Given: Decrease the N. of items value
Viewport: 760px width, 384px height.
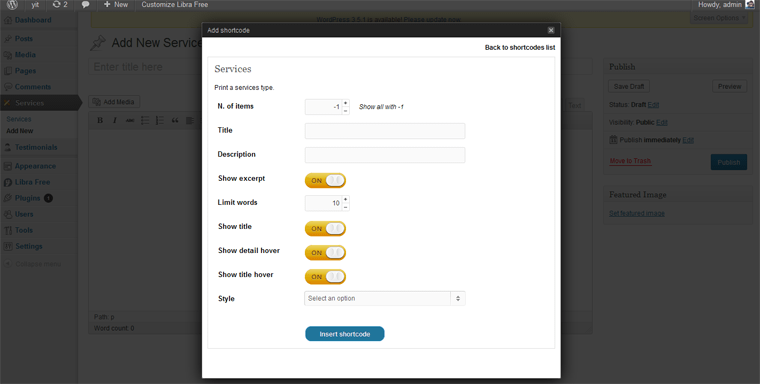Looking at the screenshot, I should click(345, 111).
